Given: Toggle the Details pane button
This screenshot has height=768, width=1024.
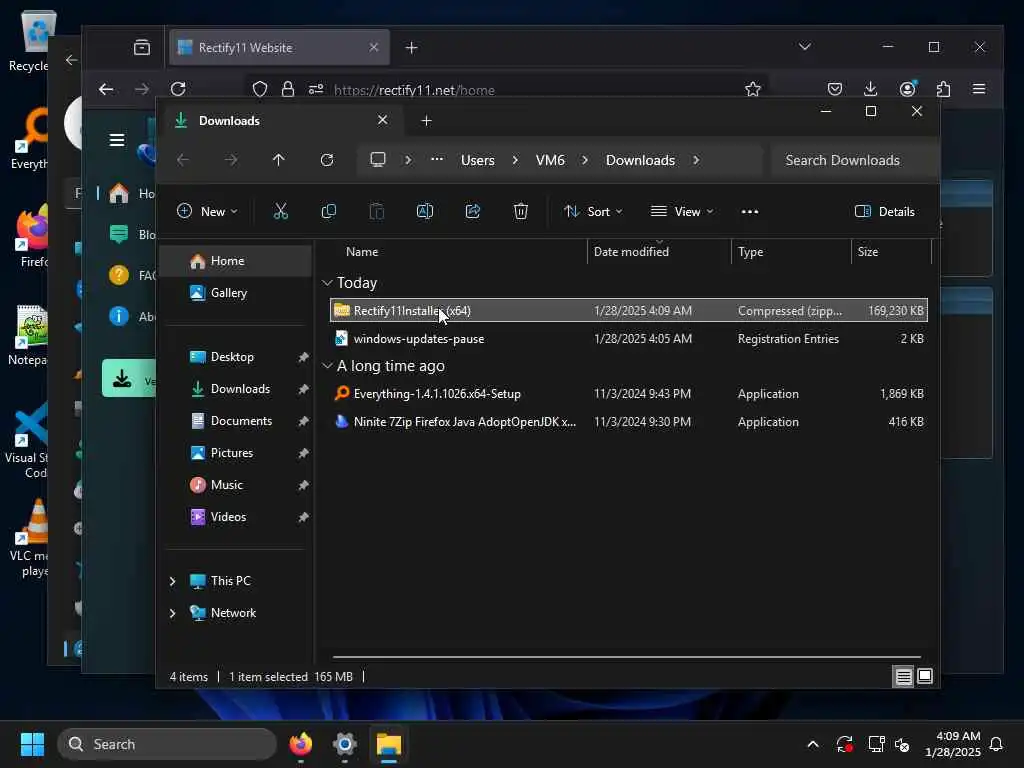Looking at the screenshot, I should (x=884, y=212).
